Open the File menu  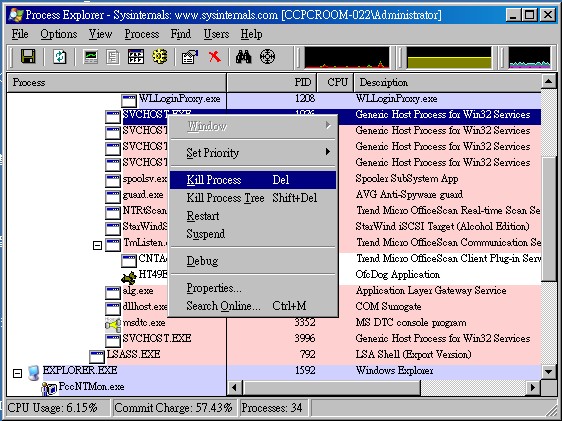[x=20, y=34]
